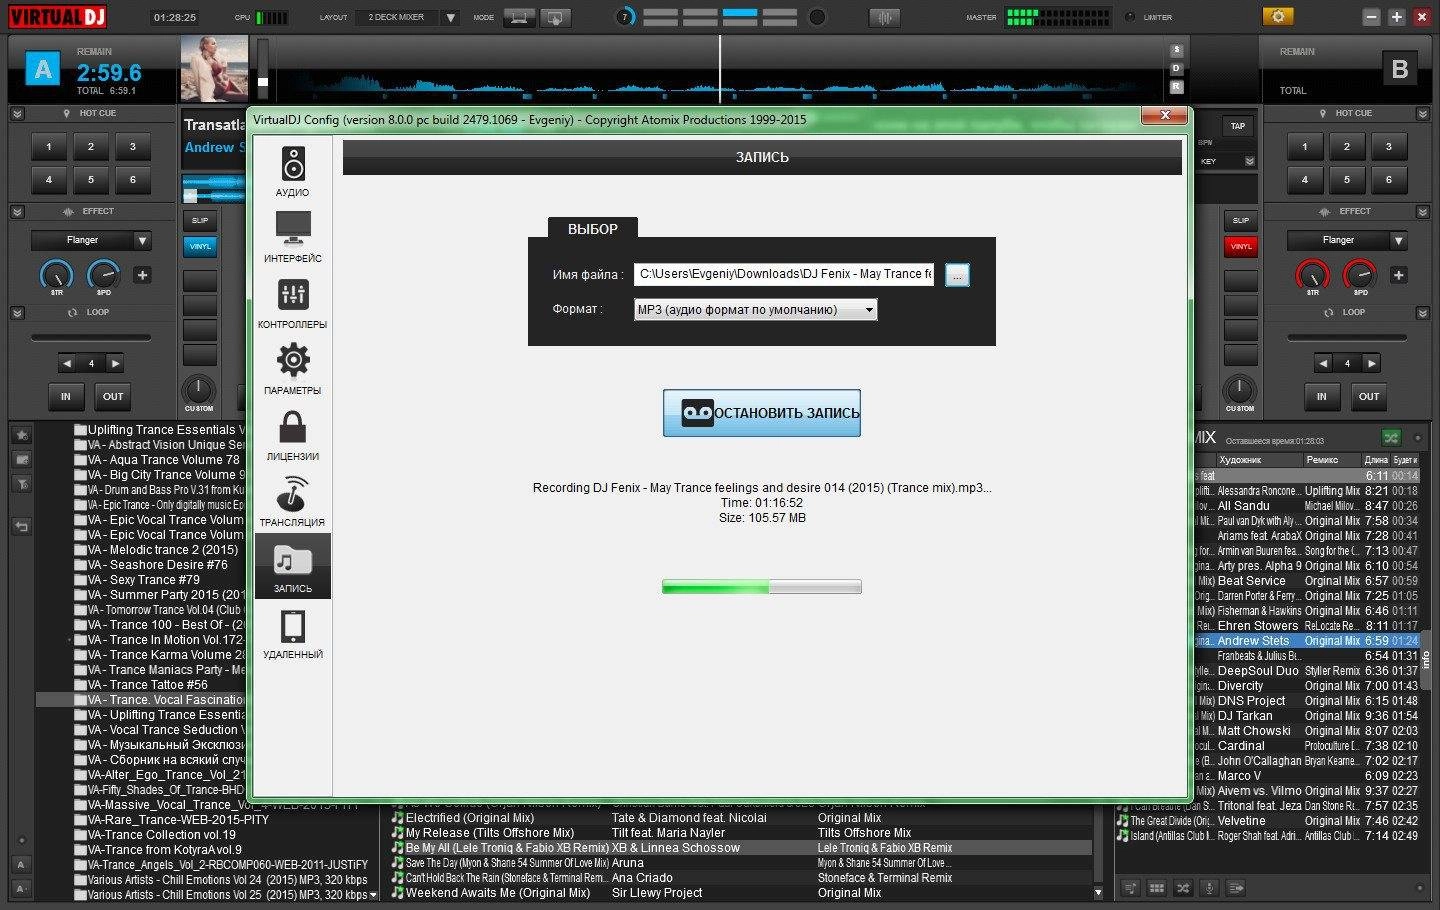
Task: Open the ТРАНСЛЯЦИЯ broadcast section
Action: [292, 501]
